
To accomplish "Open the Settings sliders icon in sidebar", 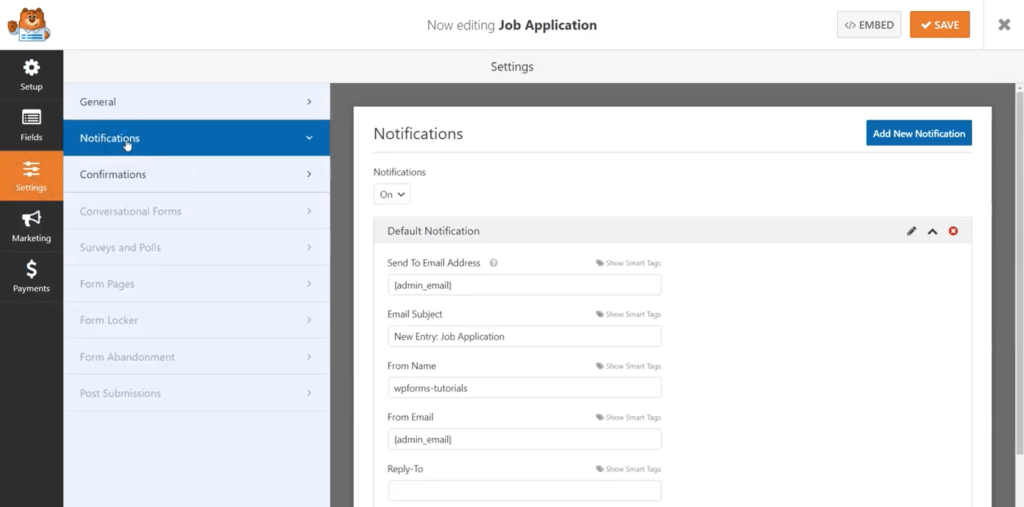I will pos(31,169).
